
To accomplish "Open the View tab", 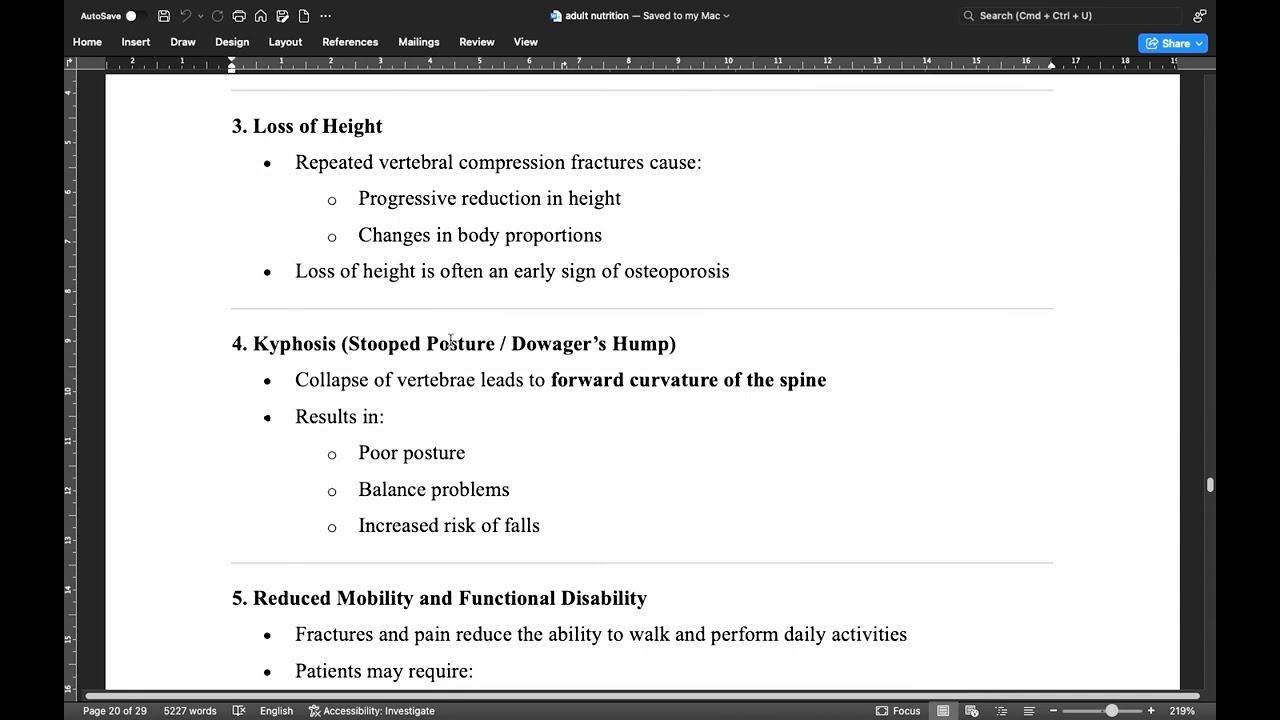I will [x=526, y=42].
